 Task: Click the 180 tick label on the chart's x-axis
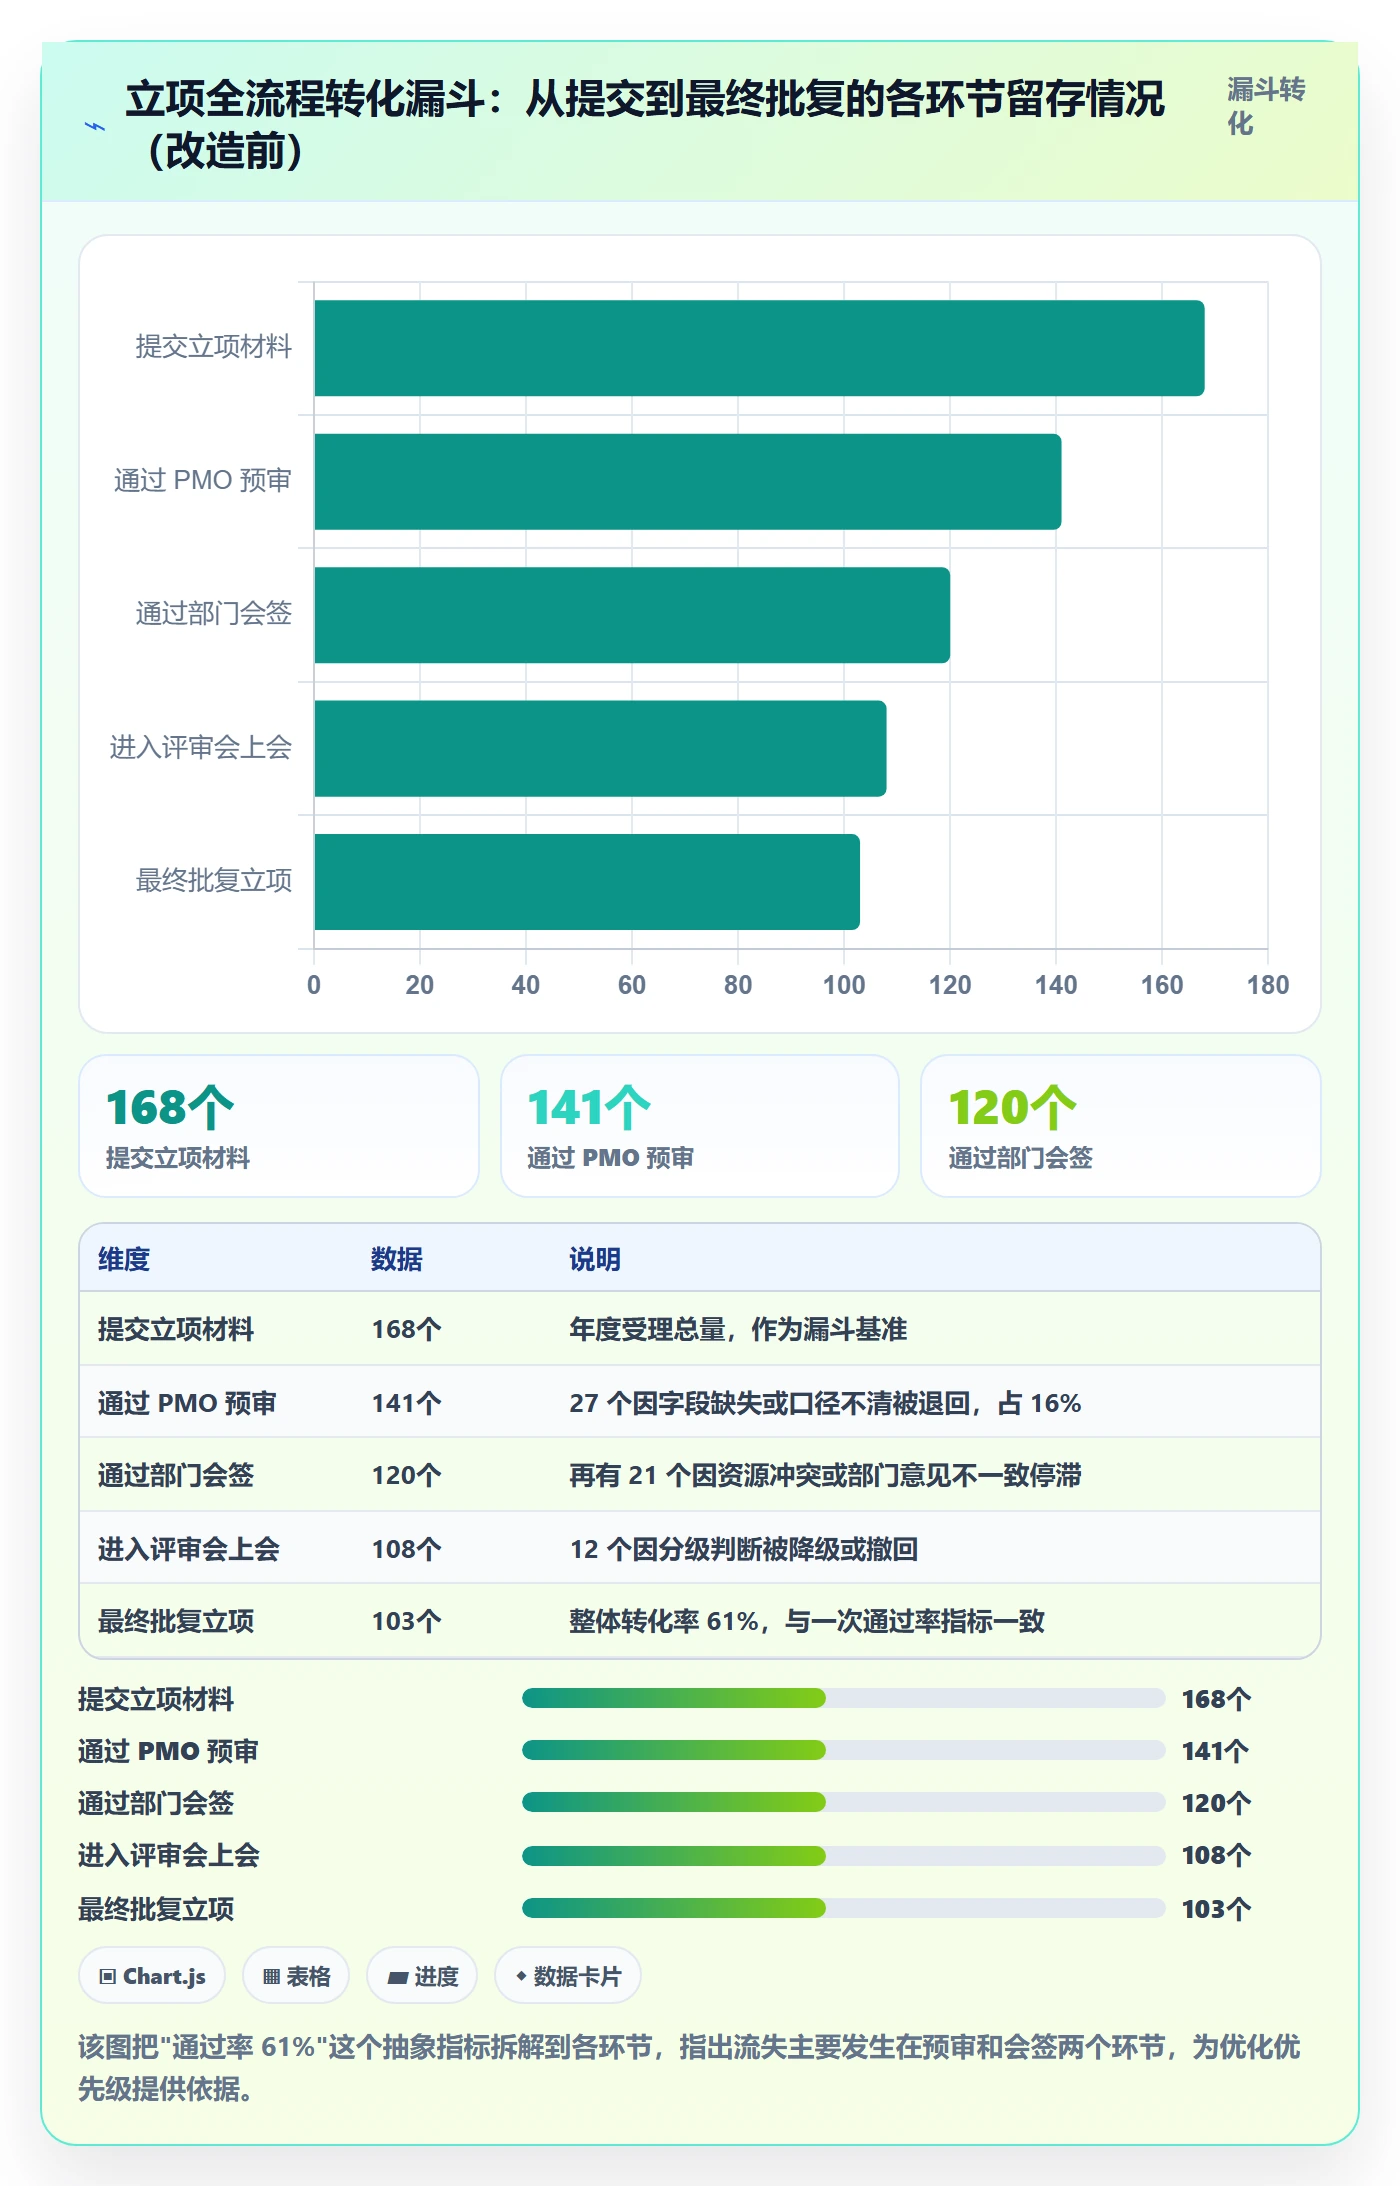point(1268,985)
